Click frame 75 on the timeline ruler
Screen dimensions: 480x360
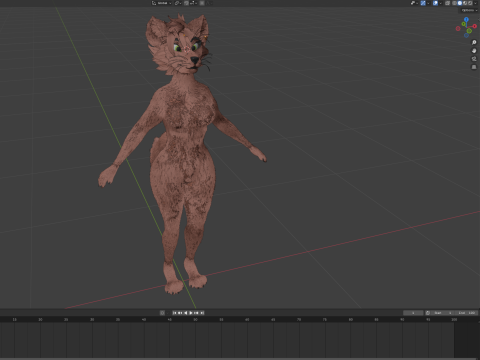pos(325,319)
